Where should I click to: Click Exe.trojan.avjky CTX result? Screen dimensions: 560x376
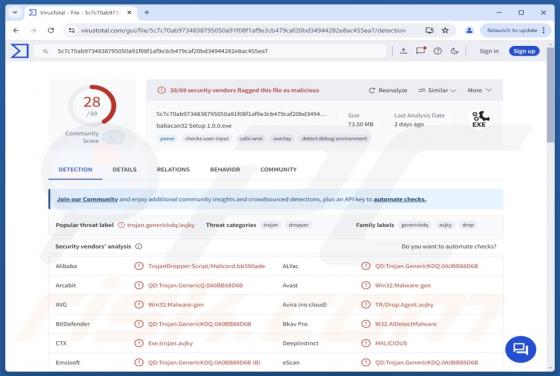(170, 343)
